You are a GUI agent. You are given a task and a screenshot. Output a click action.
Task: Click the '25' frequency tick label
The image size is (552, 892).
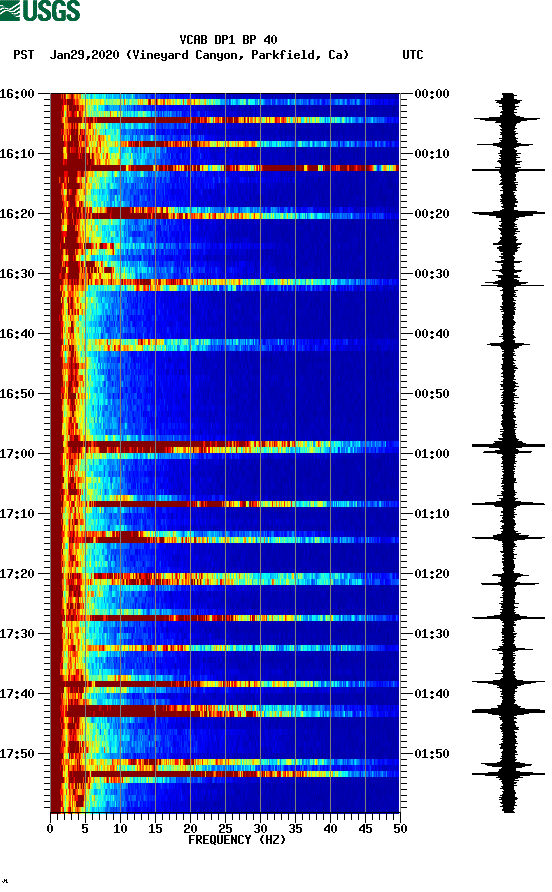tap(225, 829)
